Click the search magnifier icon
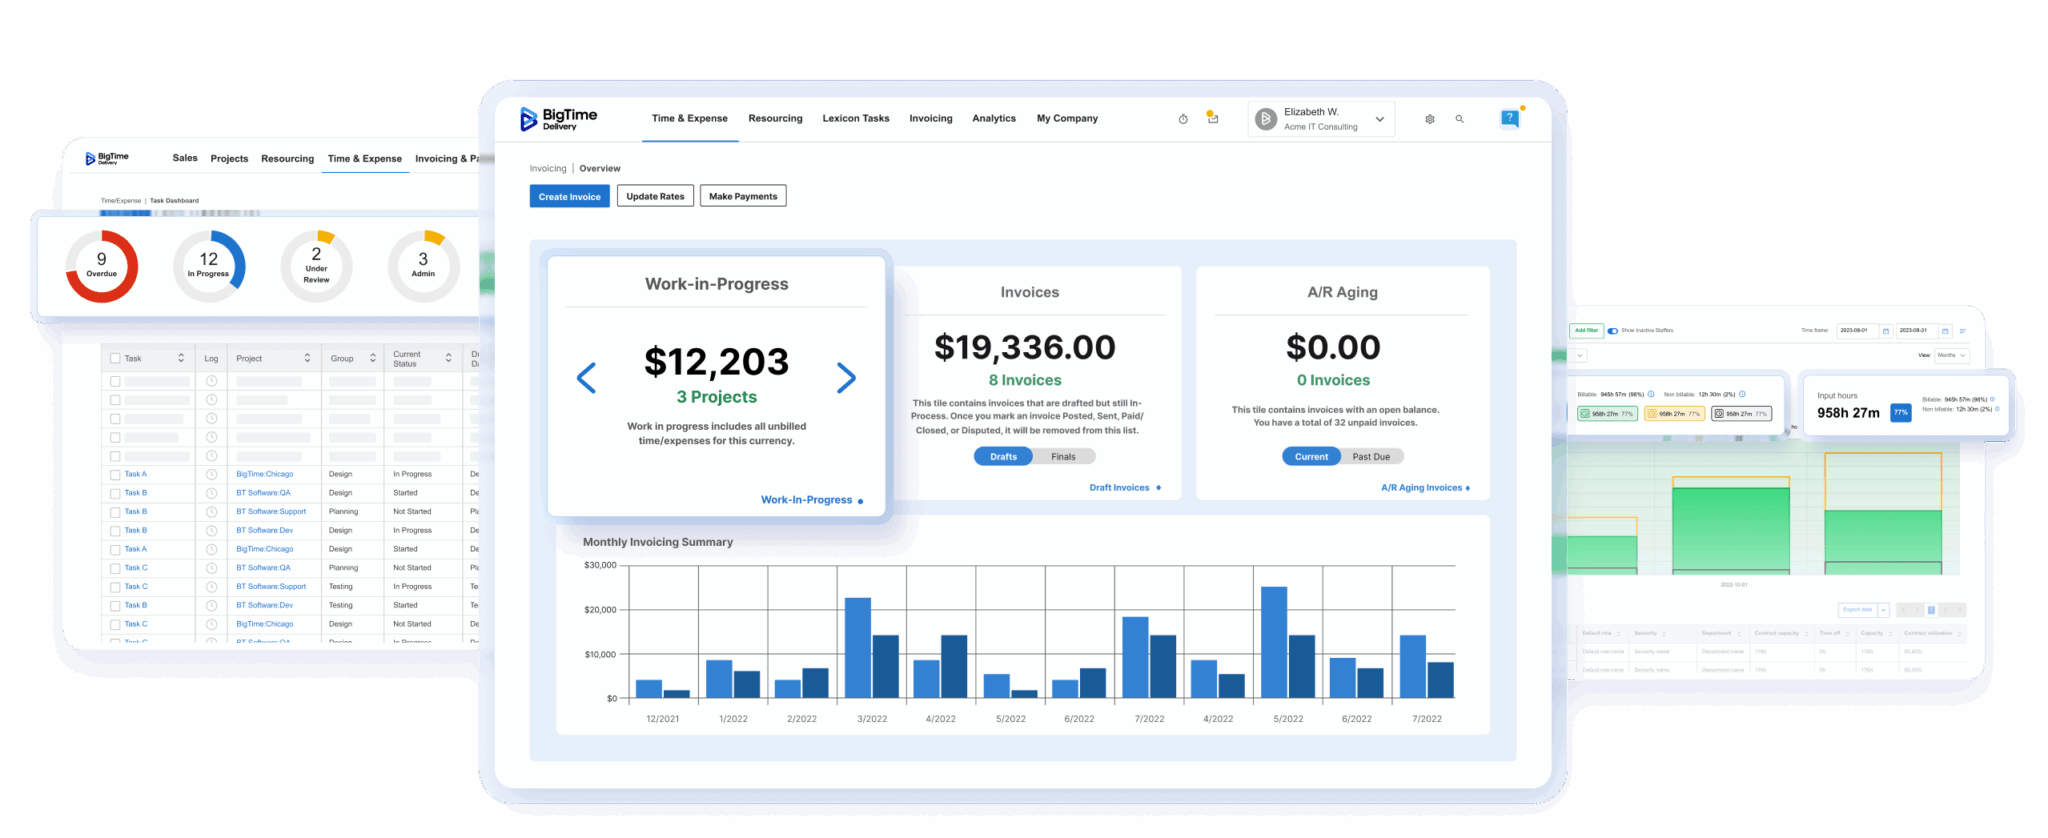 pos(1460,119)
